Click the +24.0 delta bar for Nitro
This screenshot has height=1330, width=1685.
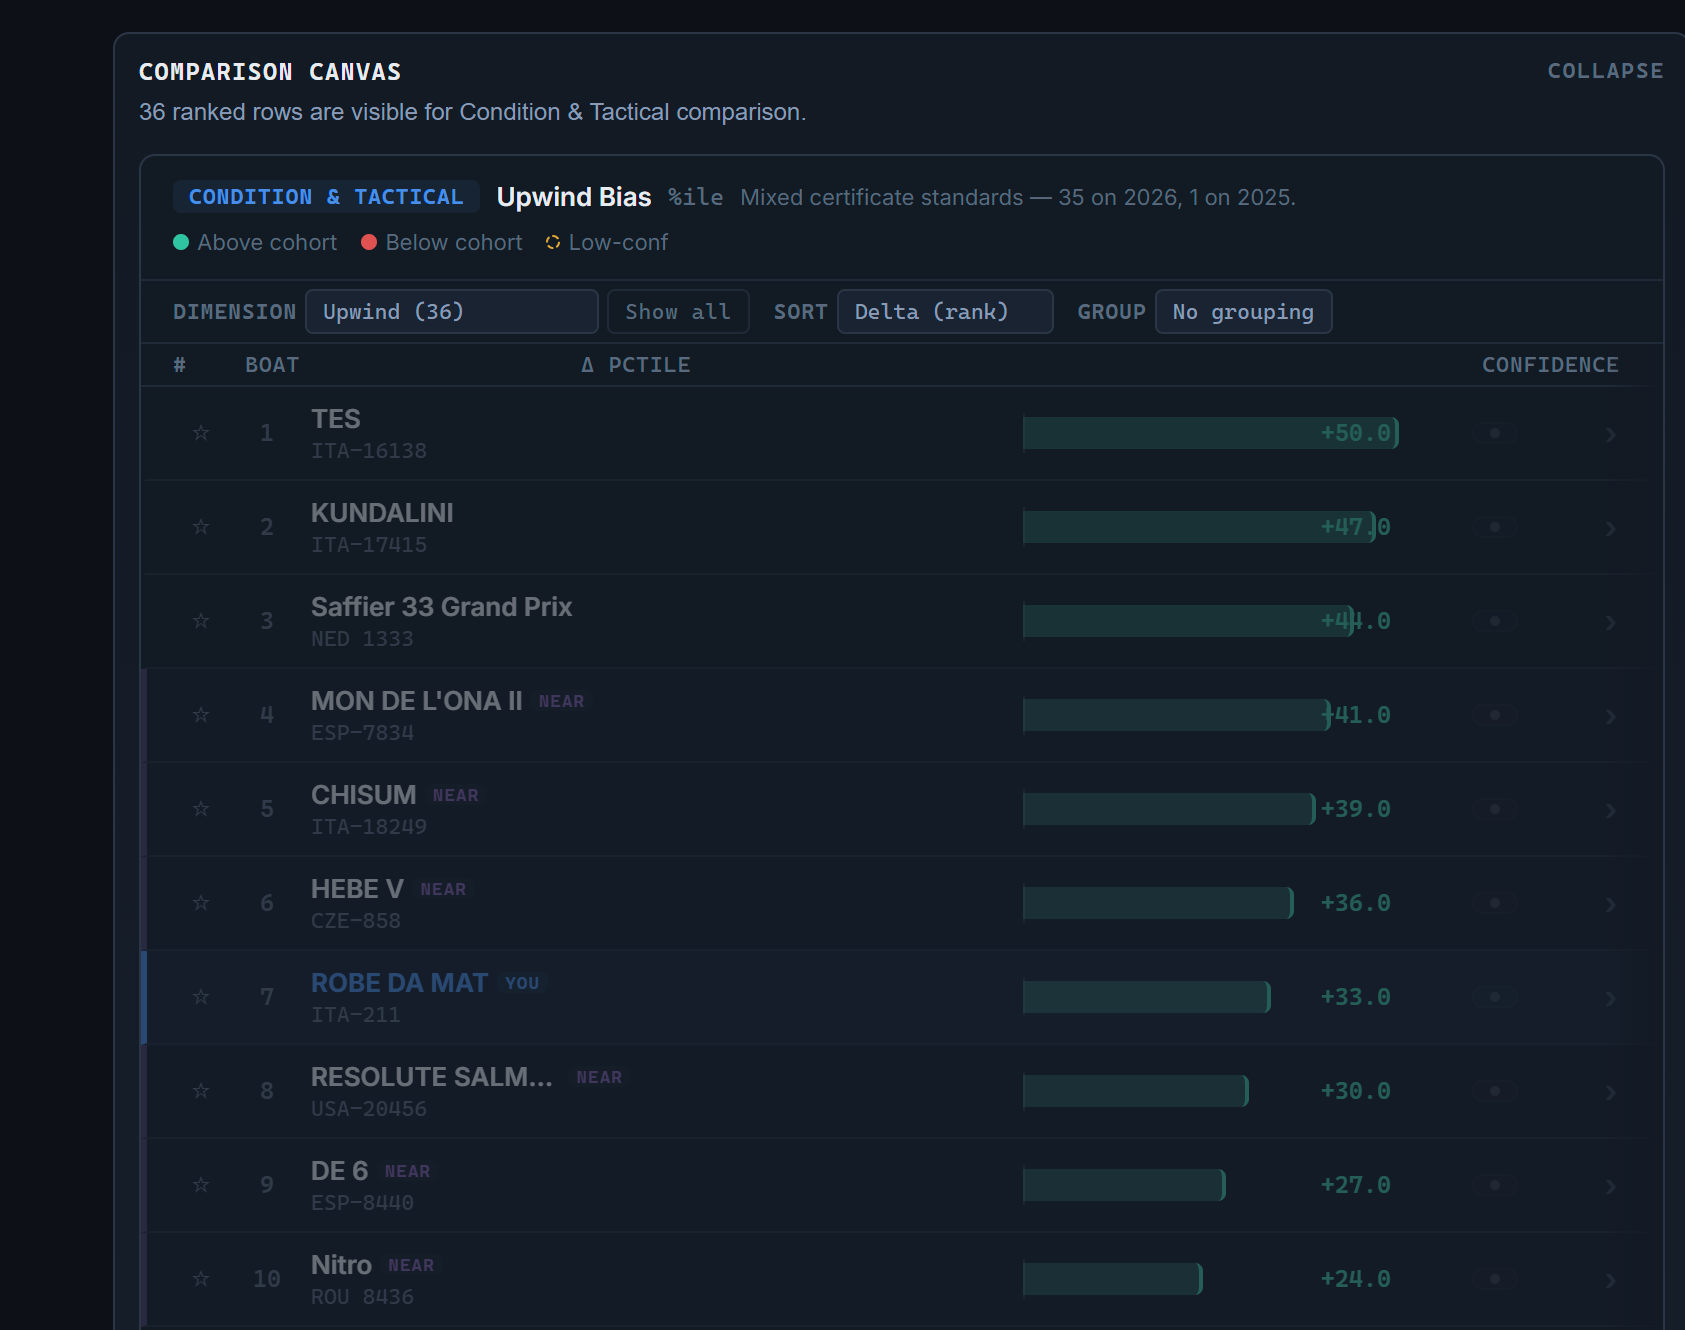coord(1113,1279)
